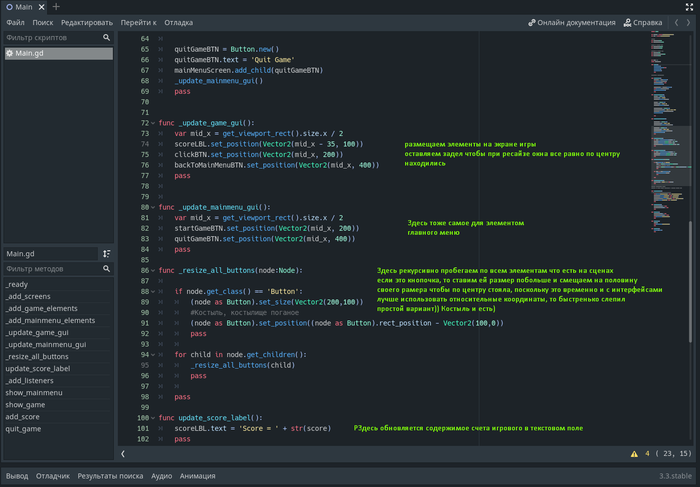The image size is (700, 487).
Task: Open Онлайн документация link
Action: 570,22
